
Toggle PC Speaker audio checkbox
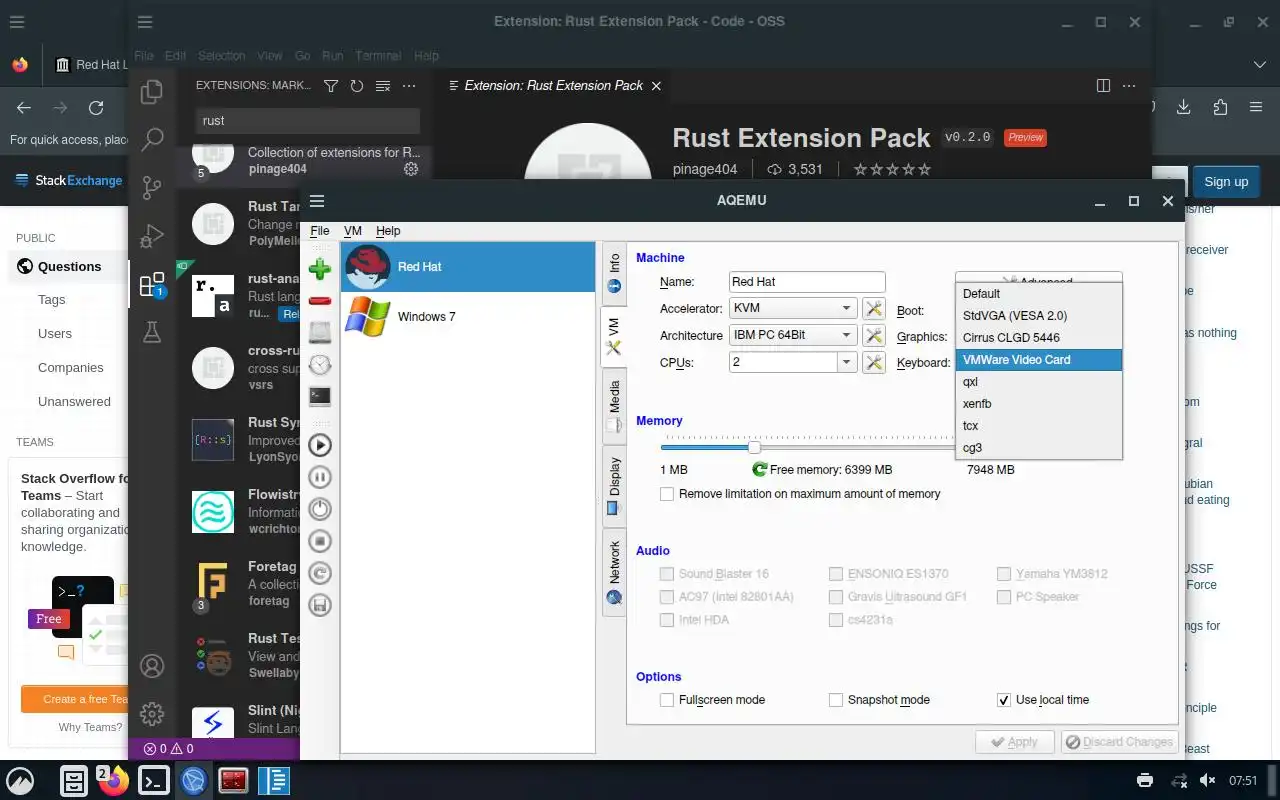(1004, 597)
